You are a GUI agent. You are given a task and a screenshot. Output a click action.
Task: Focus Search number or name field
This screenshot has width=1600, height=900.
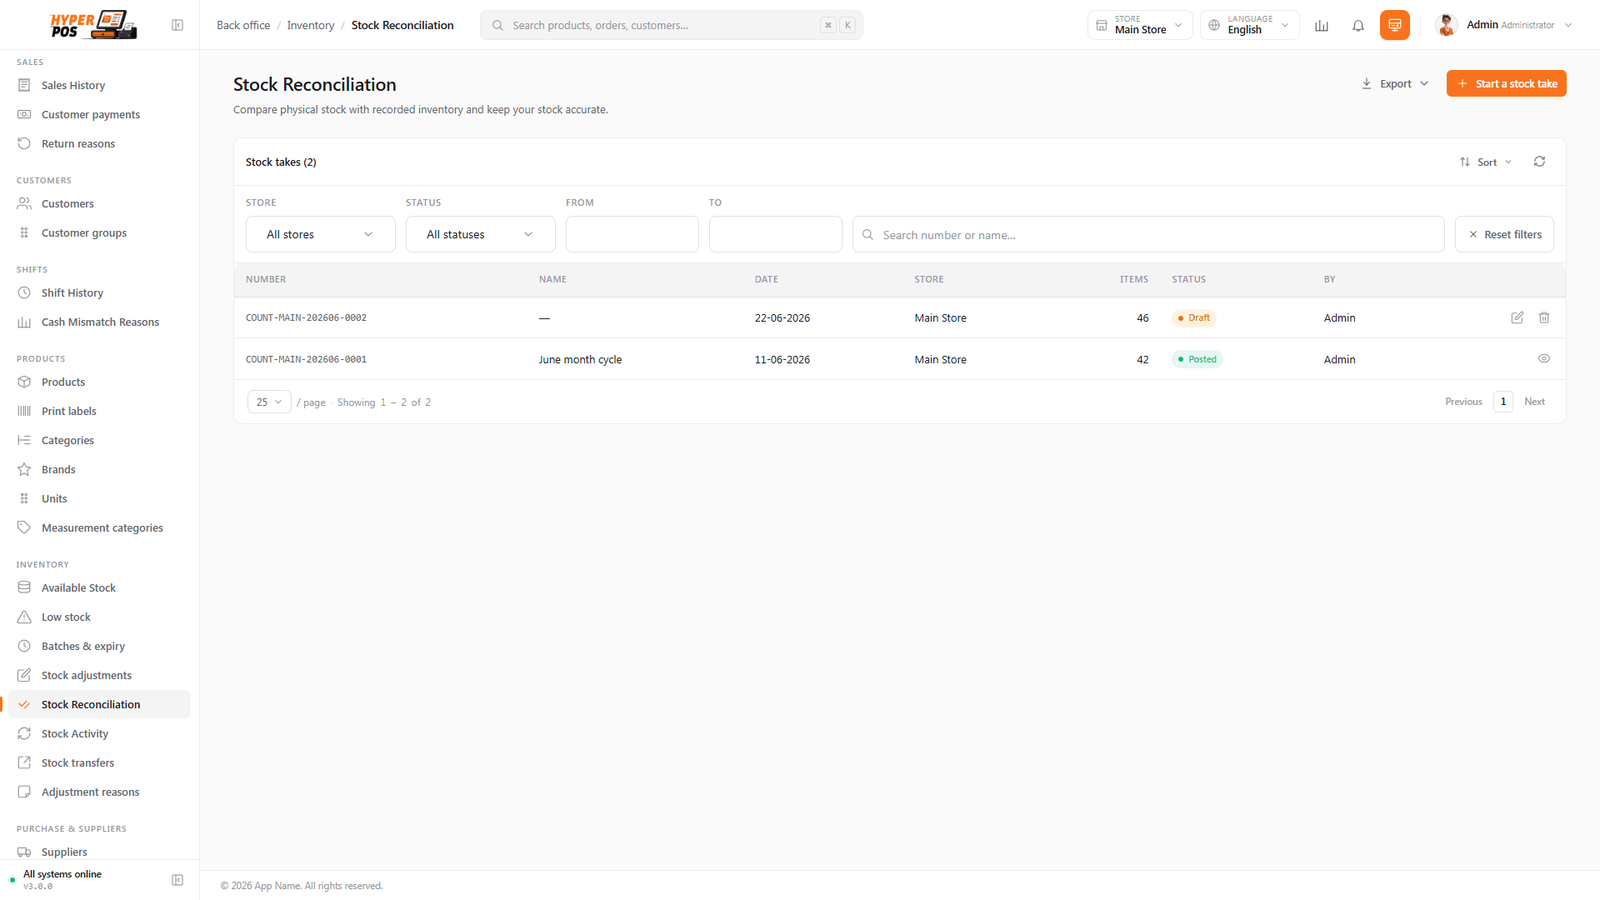1148,234
